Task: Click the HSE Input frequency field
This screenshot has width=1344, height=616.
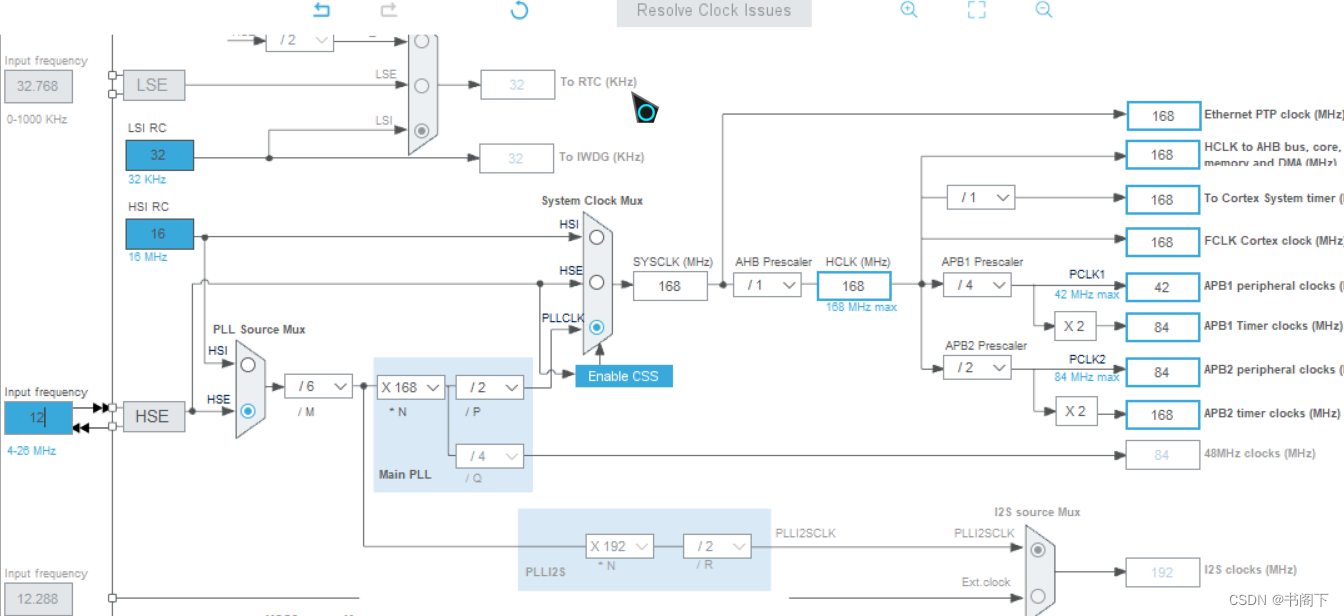Action: click(x=37, y=417)
